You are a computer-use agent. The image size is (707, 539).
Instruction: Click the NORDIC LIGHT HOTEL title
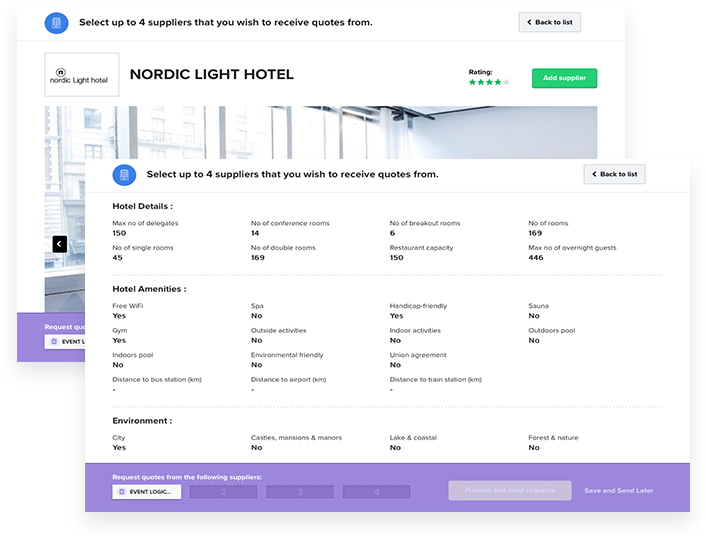211,74
